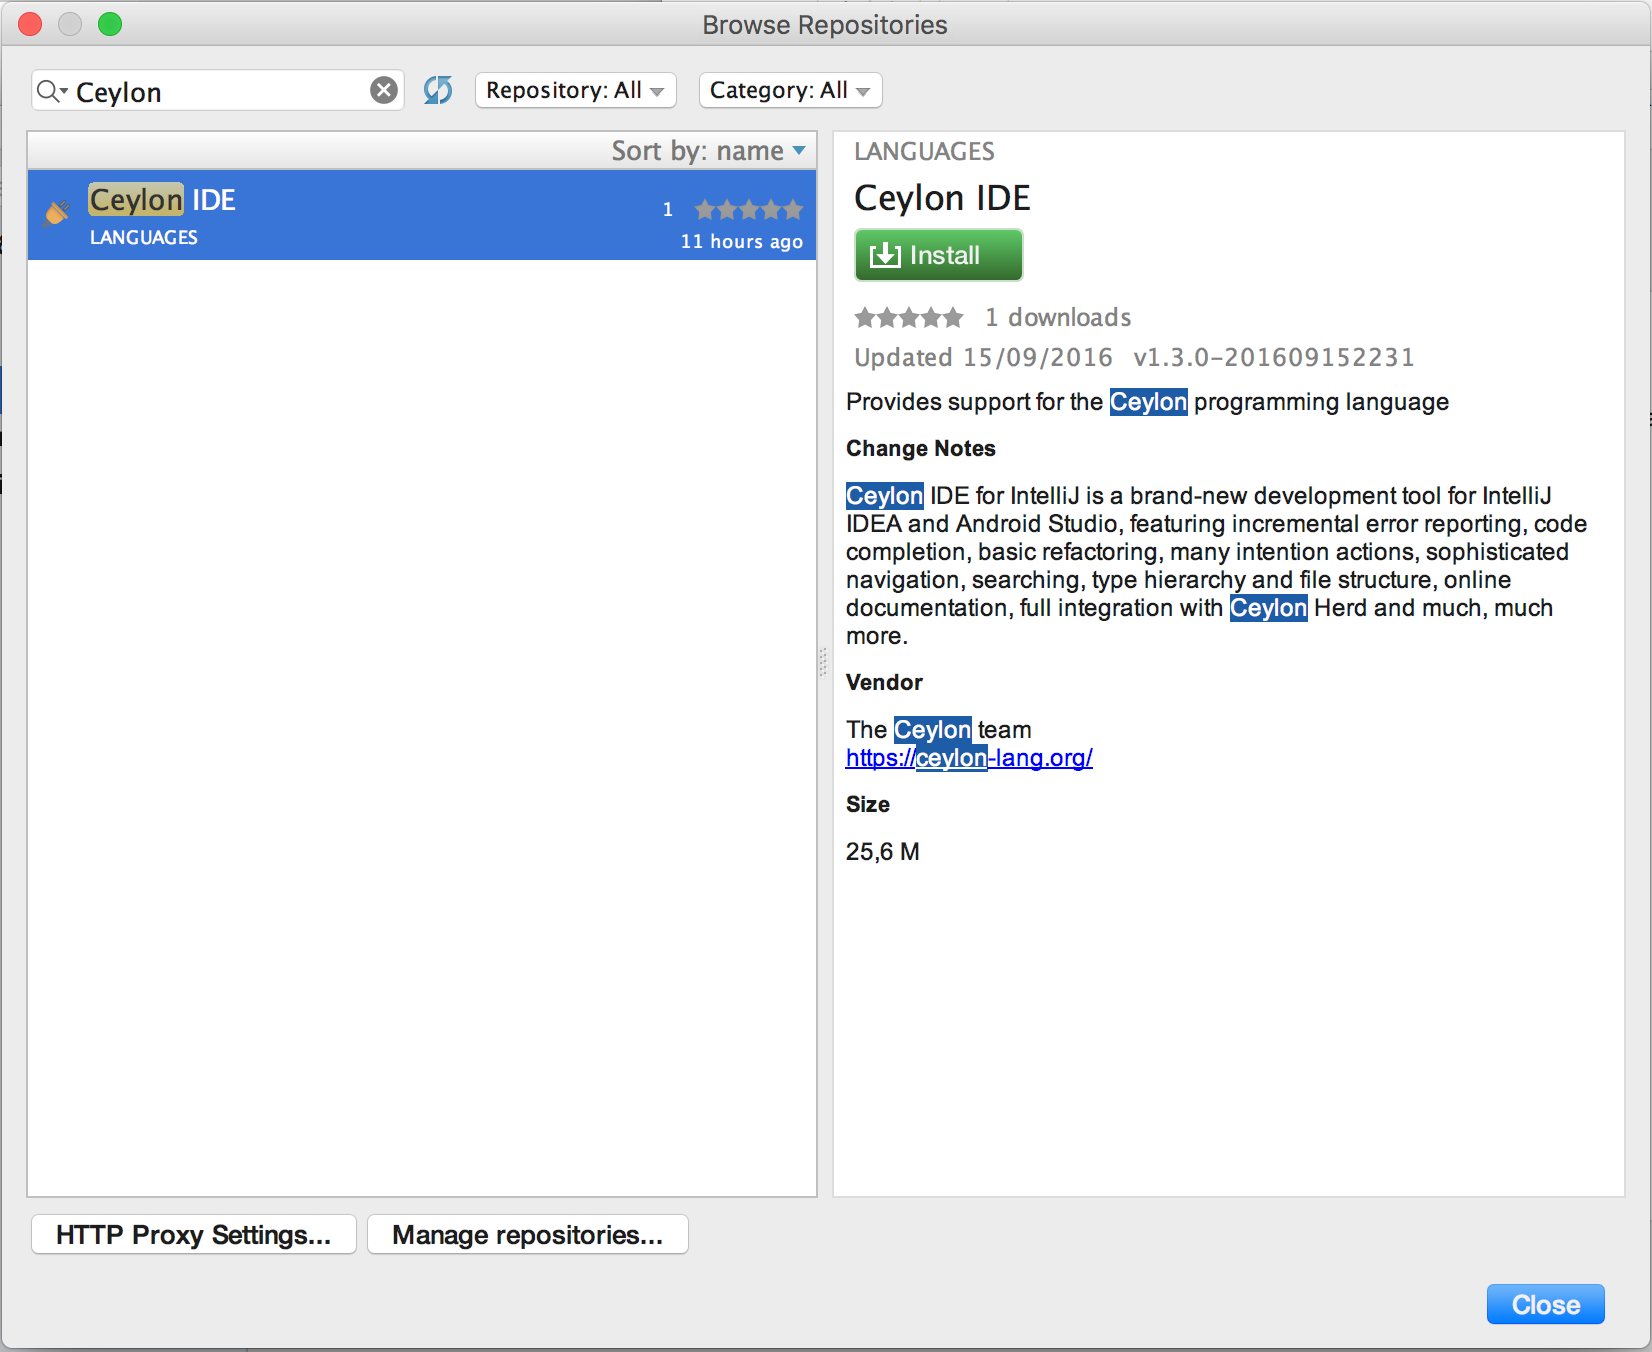Image resolution: width=1652 pixels, height=1352 pixels.
Task: Close the Browse Repositories dialog
Action: point(1545,1304)
